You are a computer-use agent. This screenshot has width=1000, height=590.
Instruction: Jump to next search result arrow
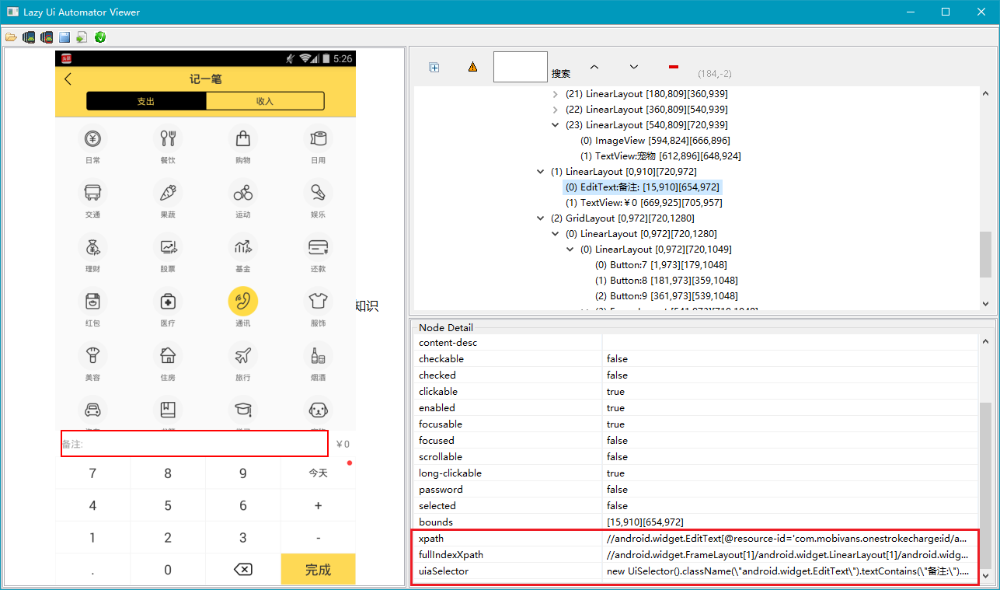coord(633,67)
